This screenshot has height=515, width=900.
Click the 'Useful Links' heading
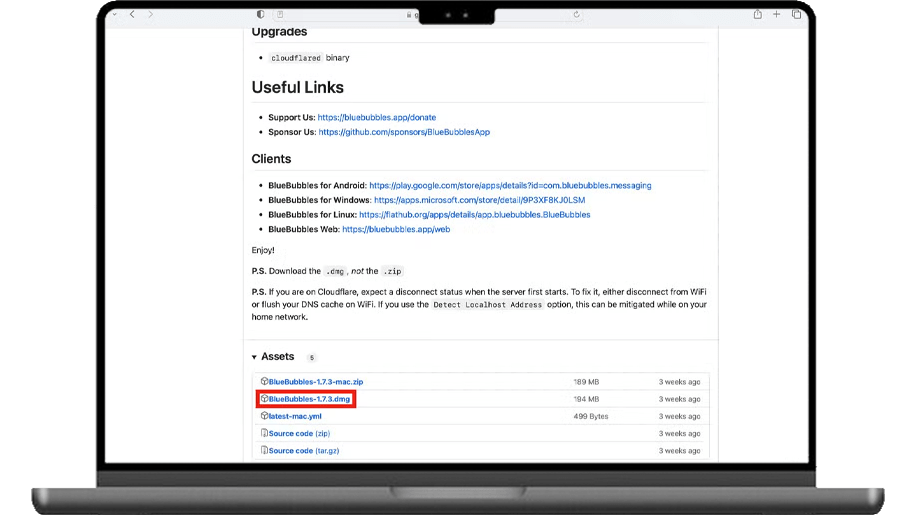click(297, 87)
